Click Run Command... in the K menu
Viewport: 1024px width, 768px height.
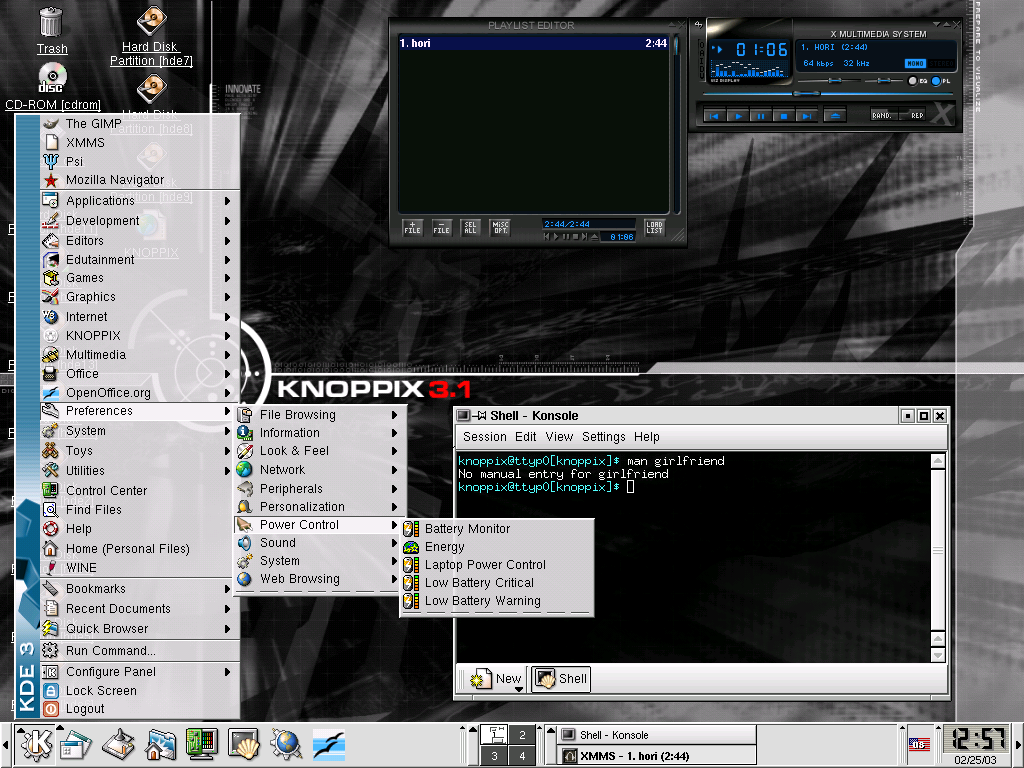click(139, 650)
